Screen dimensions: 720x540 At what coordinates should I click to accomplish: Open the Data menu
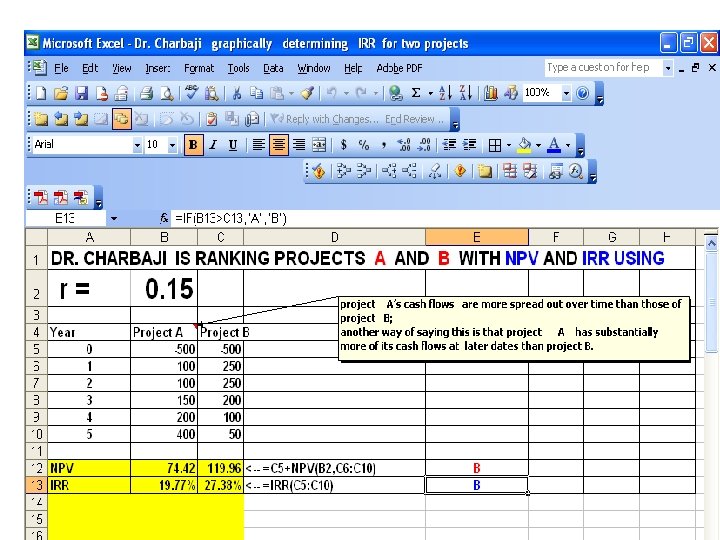(273, 68)
